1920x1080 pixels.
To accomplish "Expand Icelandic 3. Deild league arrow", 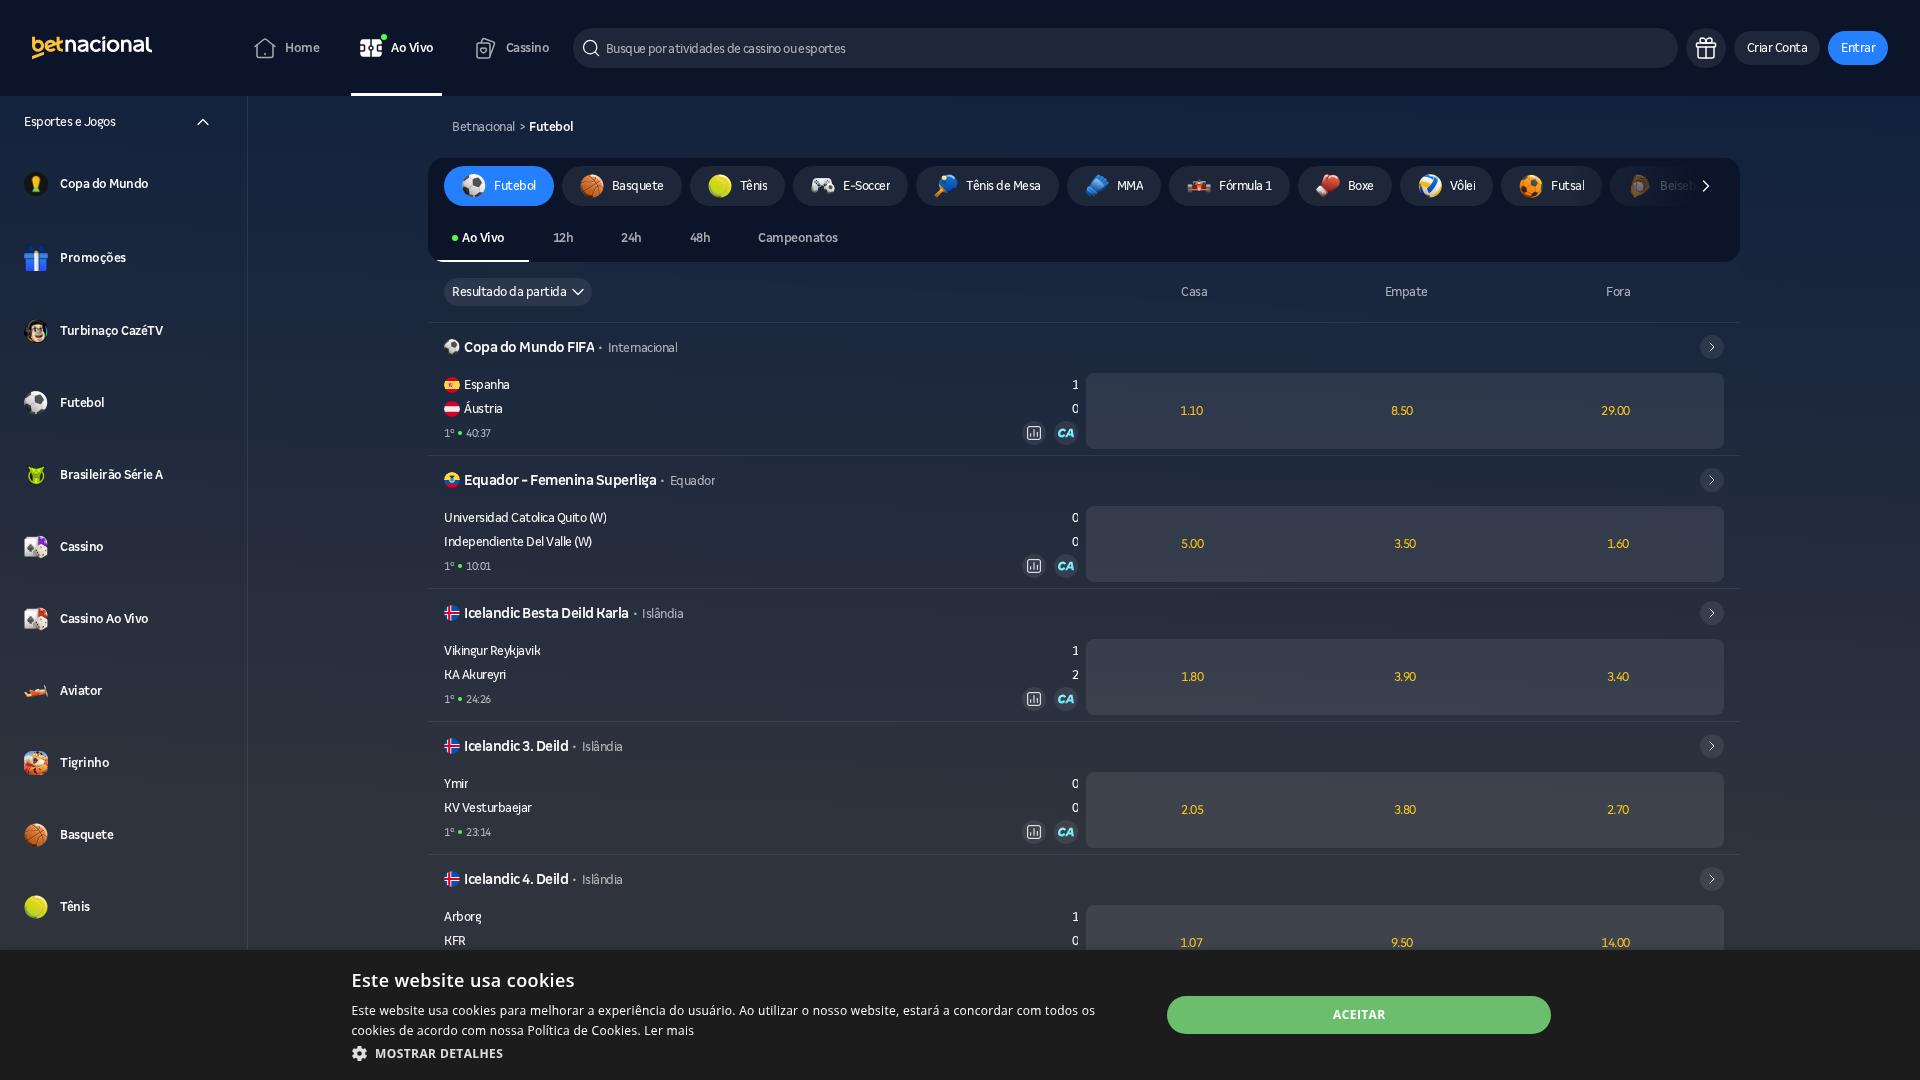I will (1712, 746).
